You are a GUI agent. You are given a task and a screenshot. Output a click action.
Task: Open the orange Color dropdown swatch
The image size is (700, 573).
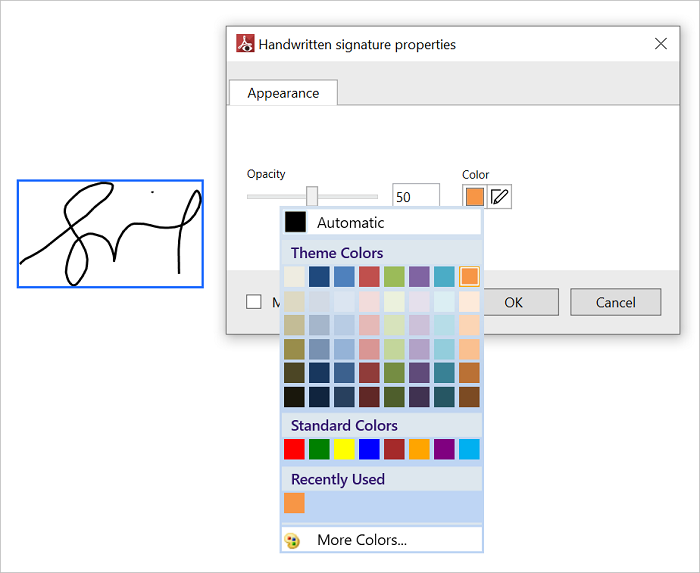pos(474,197)
